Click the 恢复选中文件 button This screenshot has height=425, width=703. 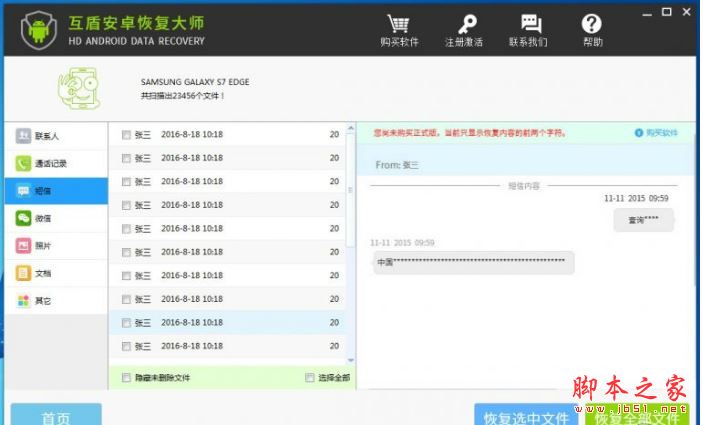pos(526,415)
